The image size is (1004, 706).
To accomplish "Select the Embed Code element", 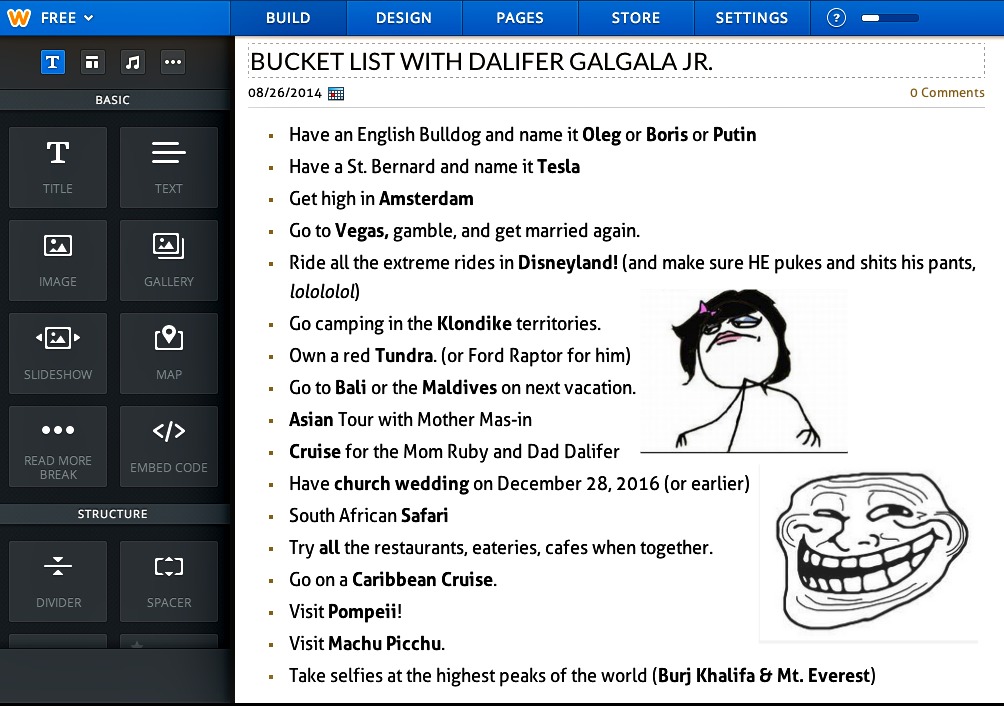I will click(x=169, y=446).
